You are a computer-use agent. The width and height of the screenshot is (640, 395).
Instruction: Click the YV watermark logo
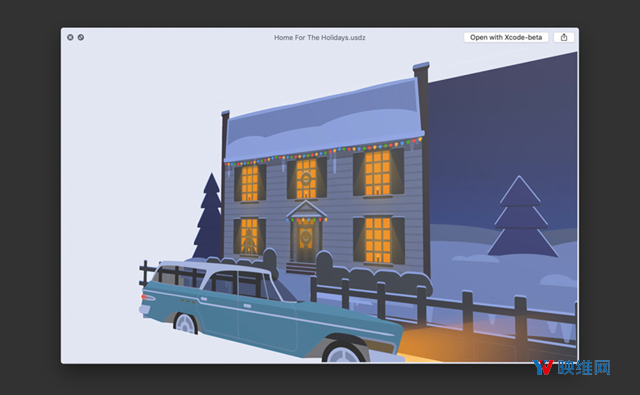pyautogui.click(x=544, y=367)
